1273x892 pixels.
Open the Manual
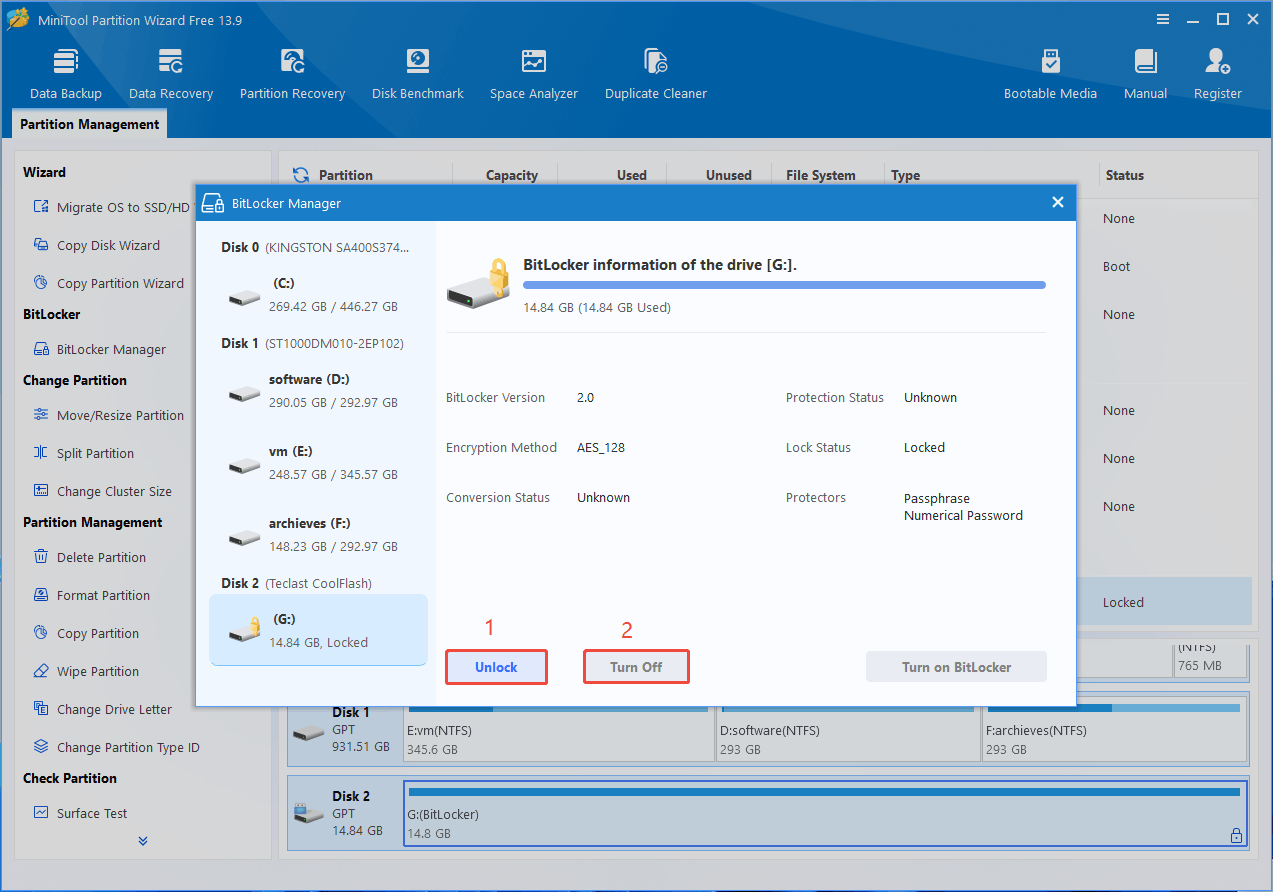point(1145,74)
